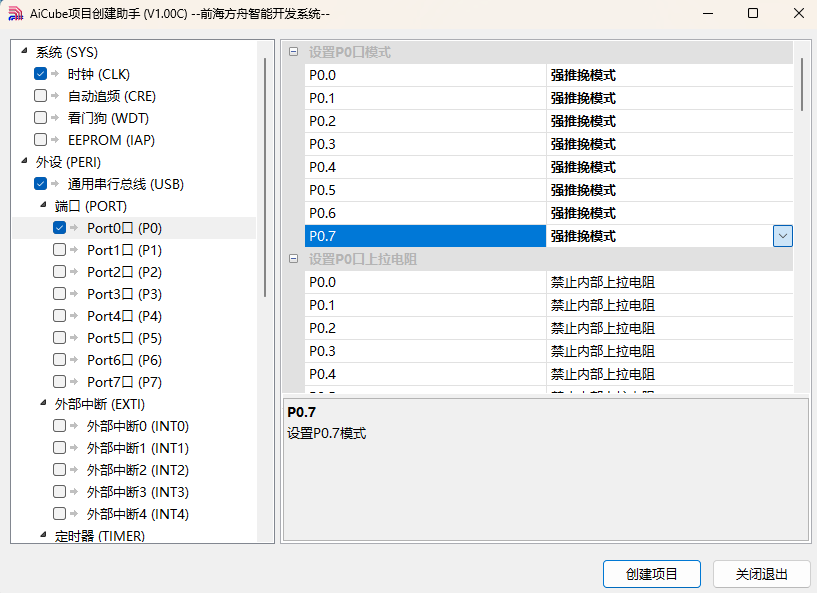The width and height of the screenshot is (817, 593).
Task: Click the arrow icon next to 看门狗 (WDT)
Action: click(x=55, y=118)
